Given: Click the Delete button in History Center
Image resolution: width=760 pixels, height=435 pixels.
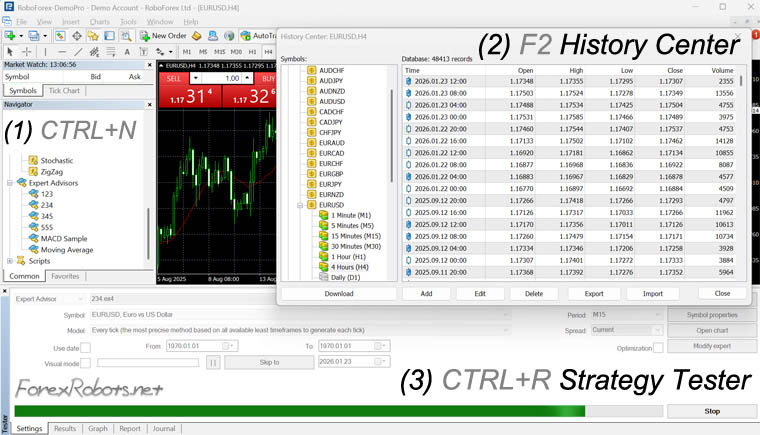Looking at the screenshot, I should point(534,294).
